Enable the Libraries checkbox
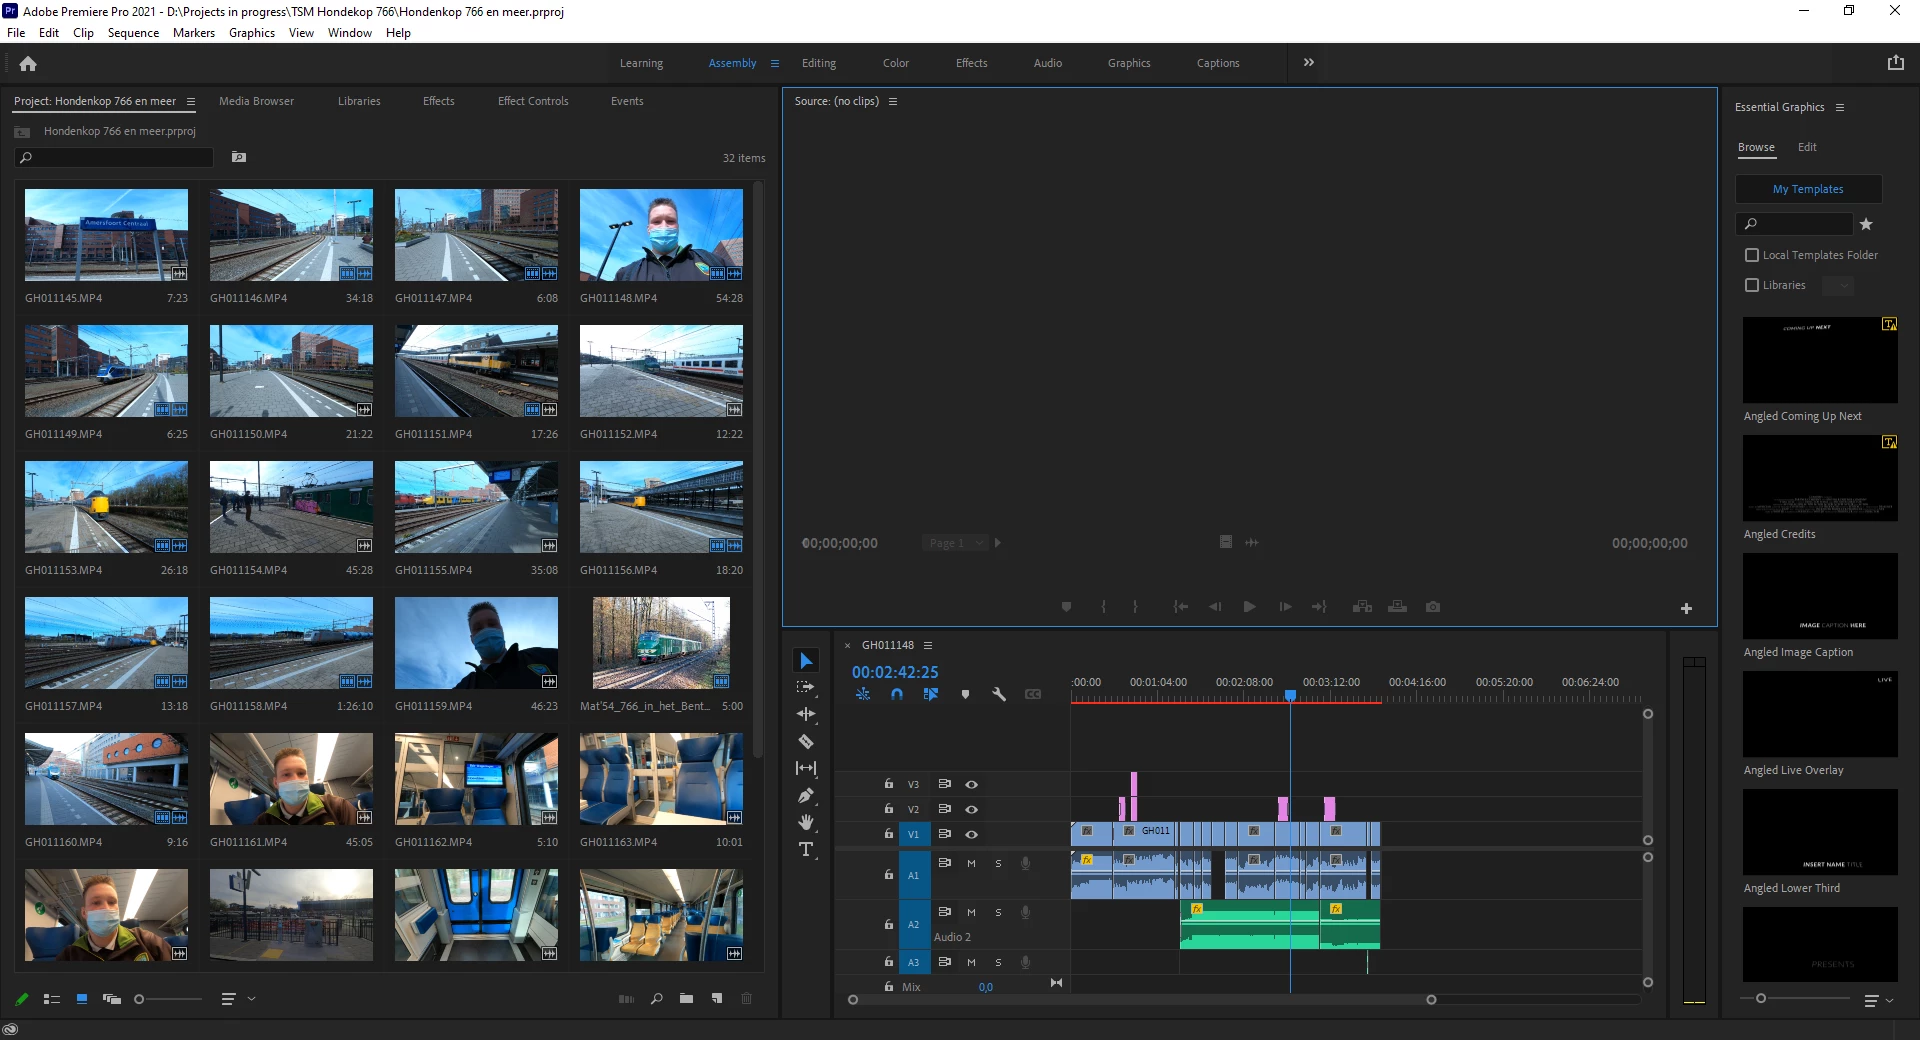Image resolution: width=1920 pixels, height=1040 pixels. pyautogui.click(x=1752, y=285)
